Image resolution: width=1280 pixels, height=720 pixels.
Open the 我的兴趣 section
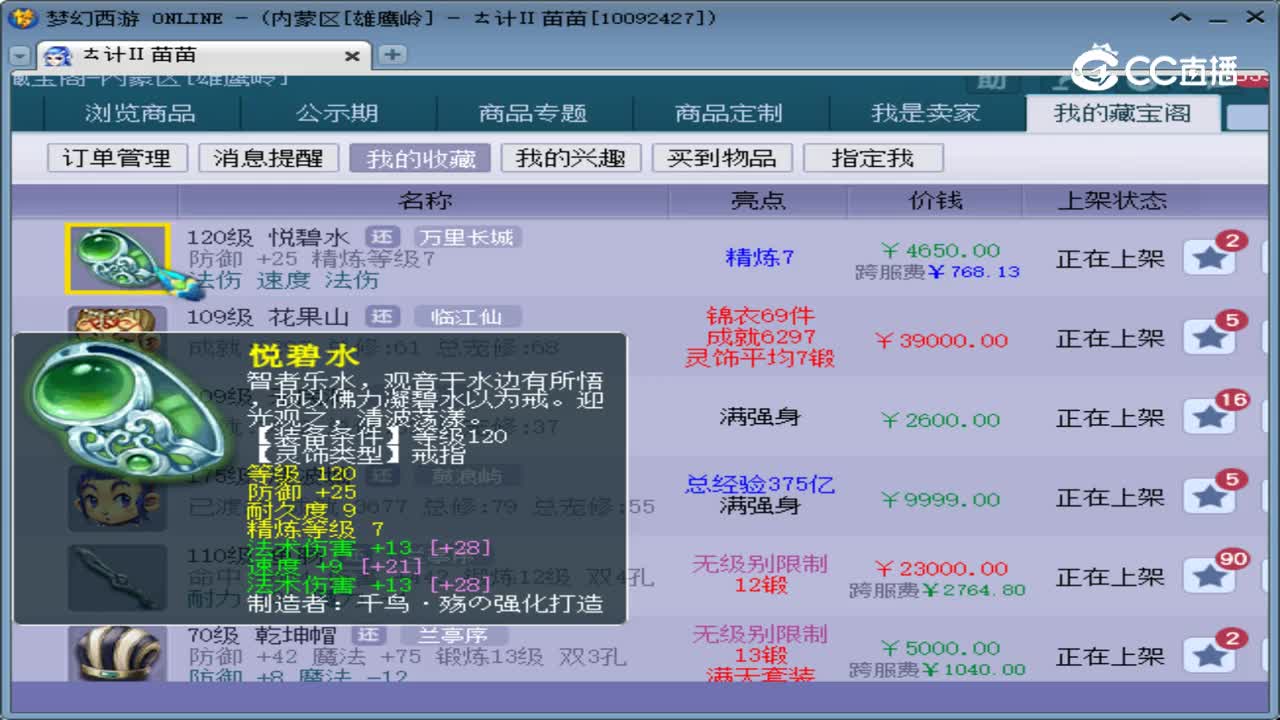[571, 158]
